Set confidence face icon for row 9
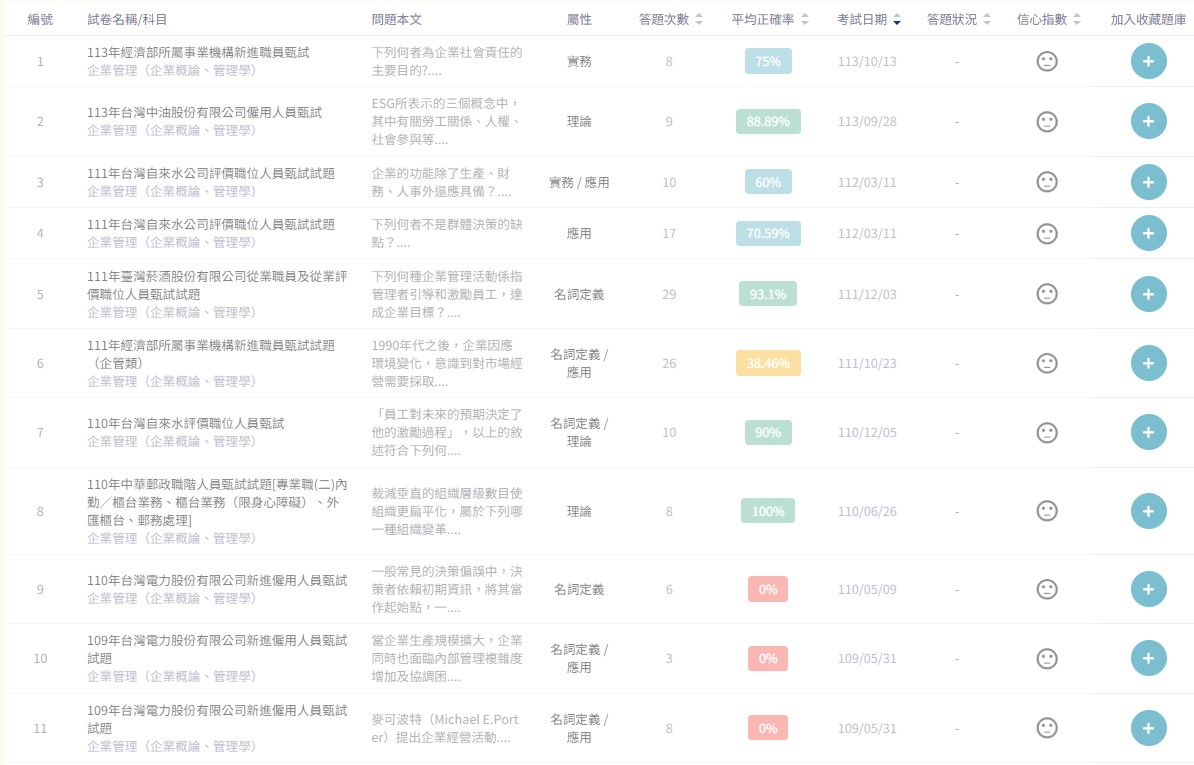1194x765 pixels. (x=1047, y=589)
